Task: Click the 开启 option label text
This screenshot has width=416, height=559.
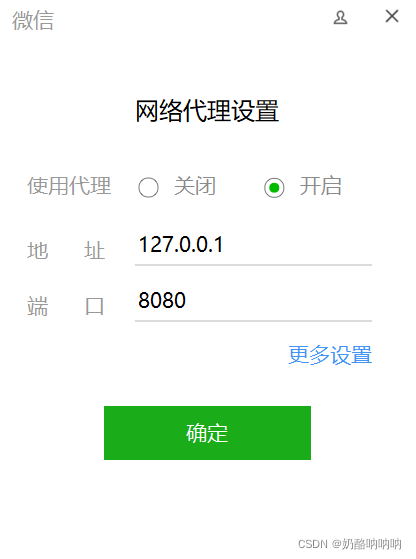Action: tap(320, 186)
